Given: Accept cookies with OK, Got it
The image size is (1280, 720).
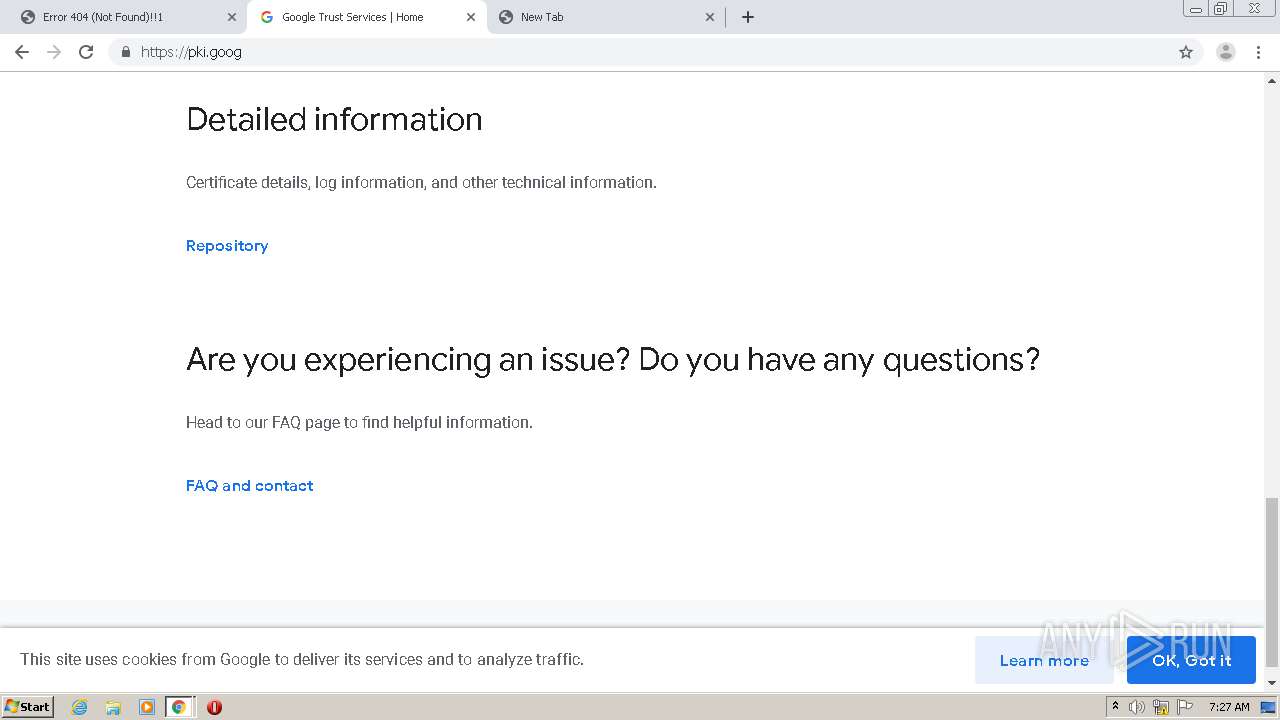Looking at the screenshot, I should [x=1191, y=660].
